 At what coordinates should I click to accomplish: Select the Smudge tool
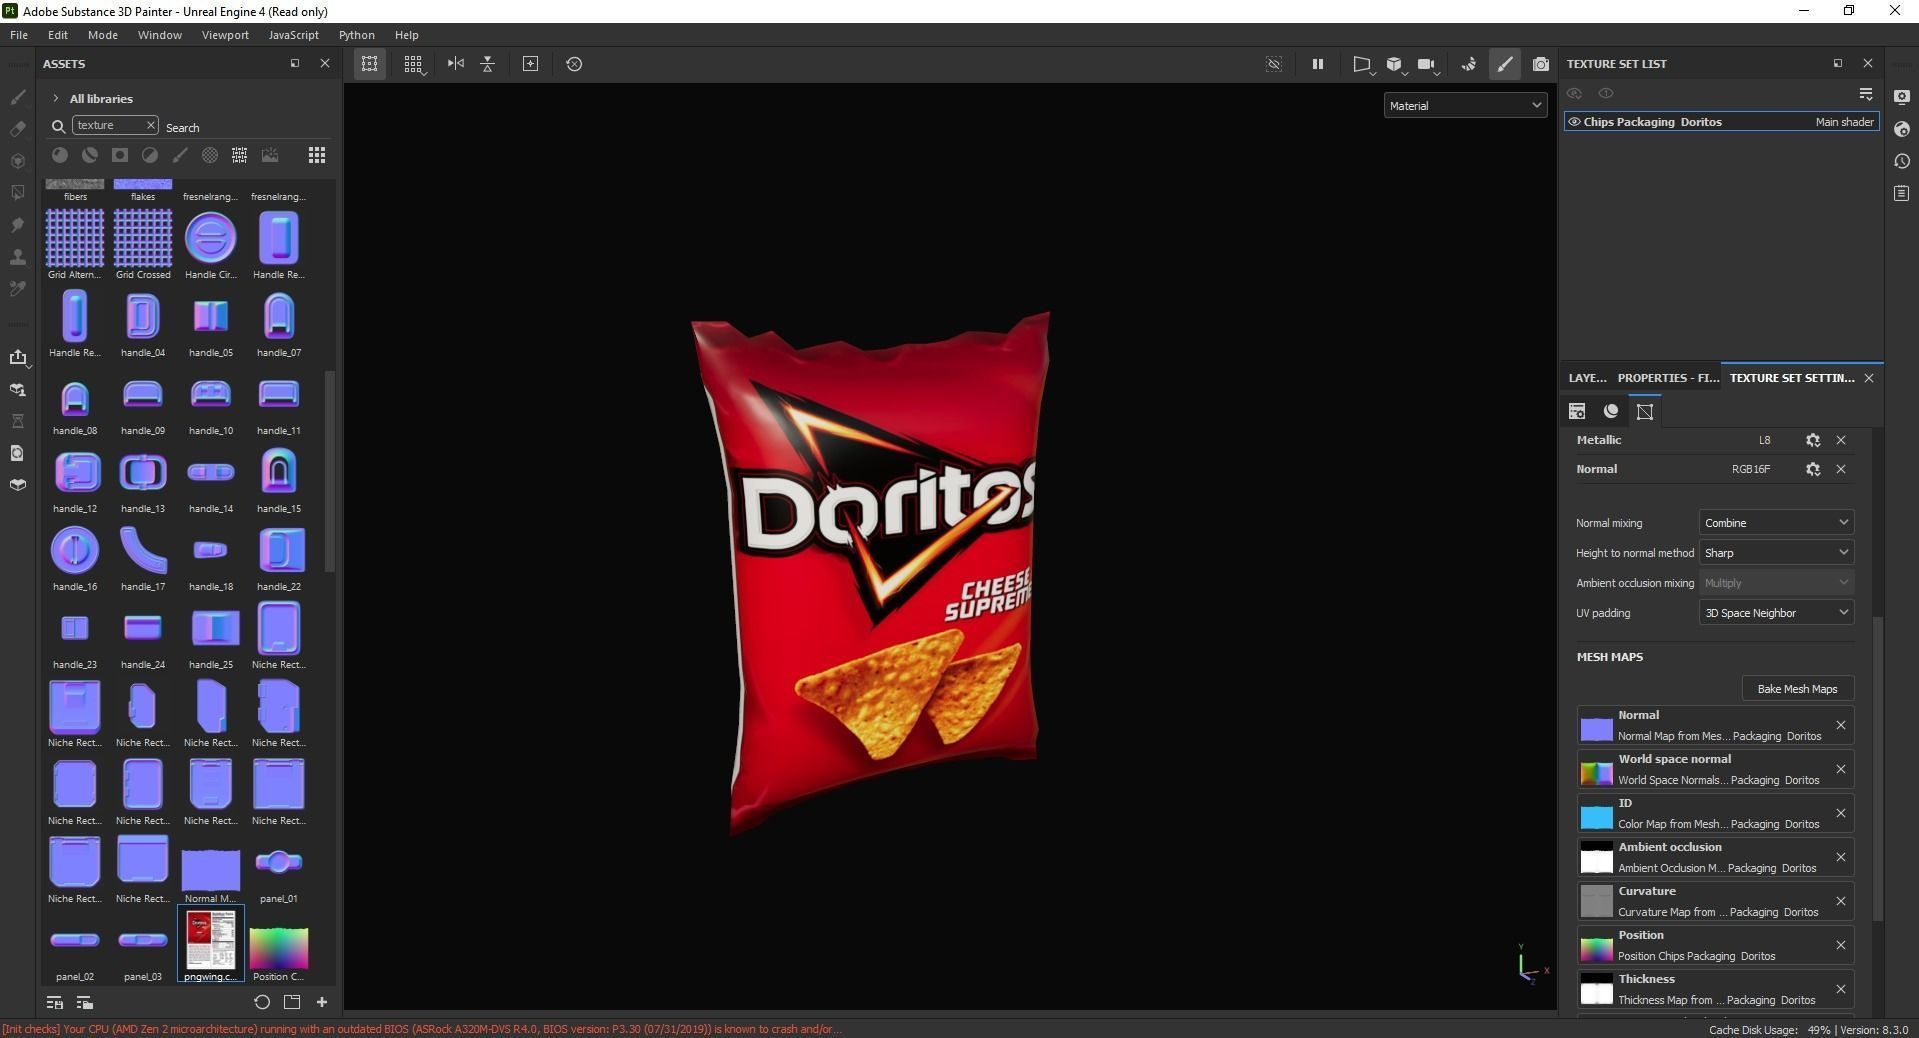pos(18,225)
